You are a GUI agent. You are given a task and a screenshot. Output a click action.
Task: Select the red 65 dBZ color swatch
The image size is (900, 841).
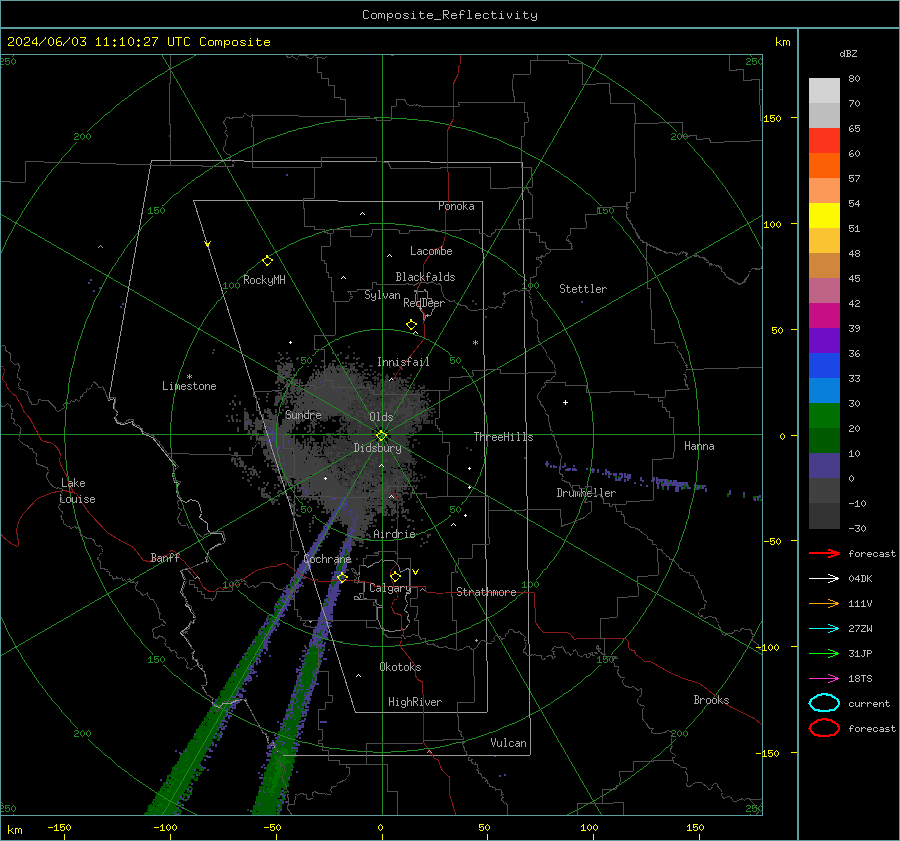(824, 140)
